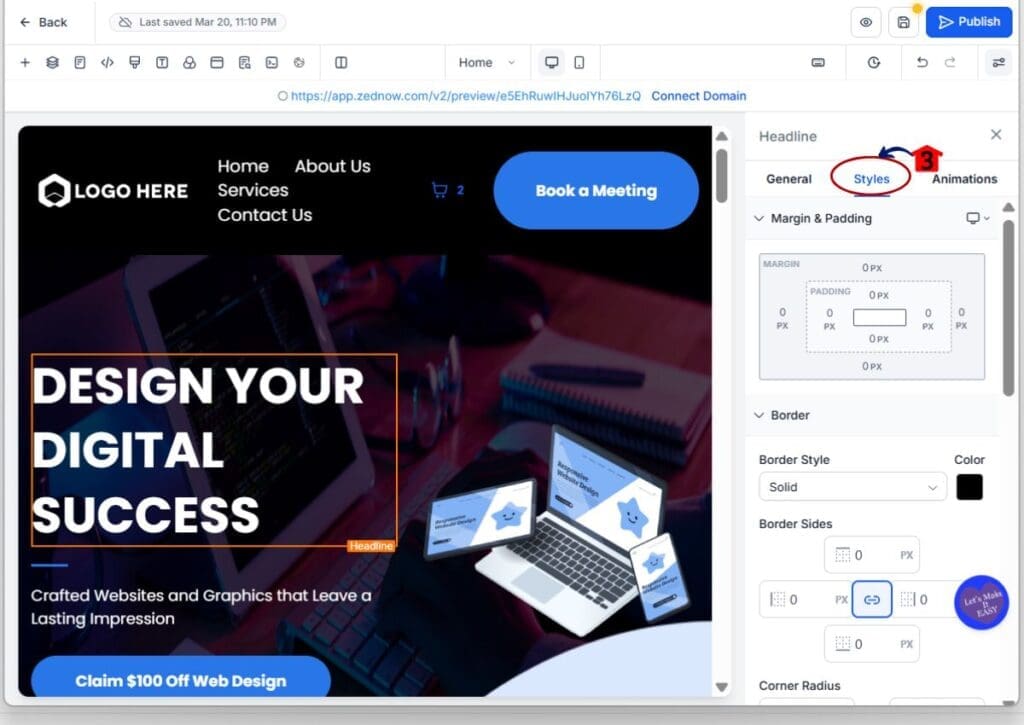Click the Connect Domain link

698,96
